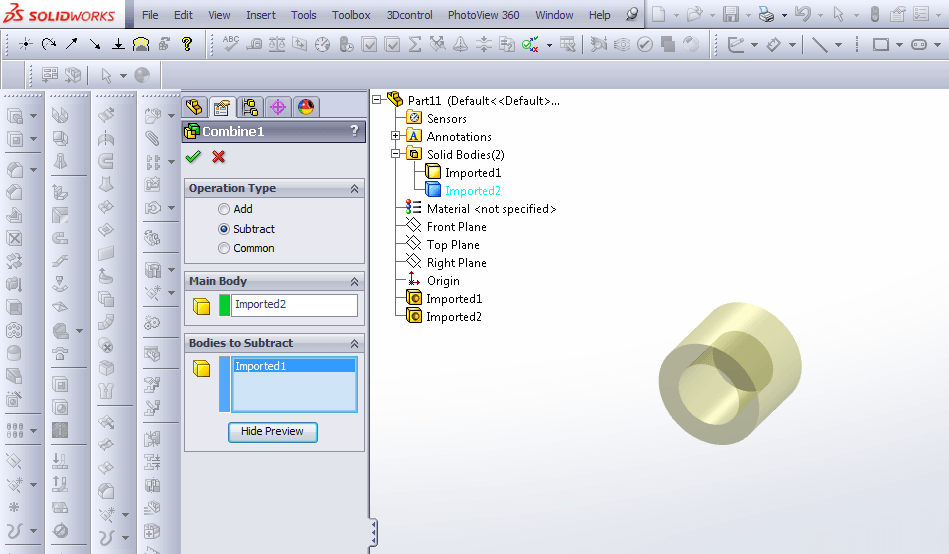Click the SolidWorks logo
Screen dimensions: 949x554
(59, 14)
